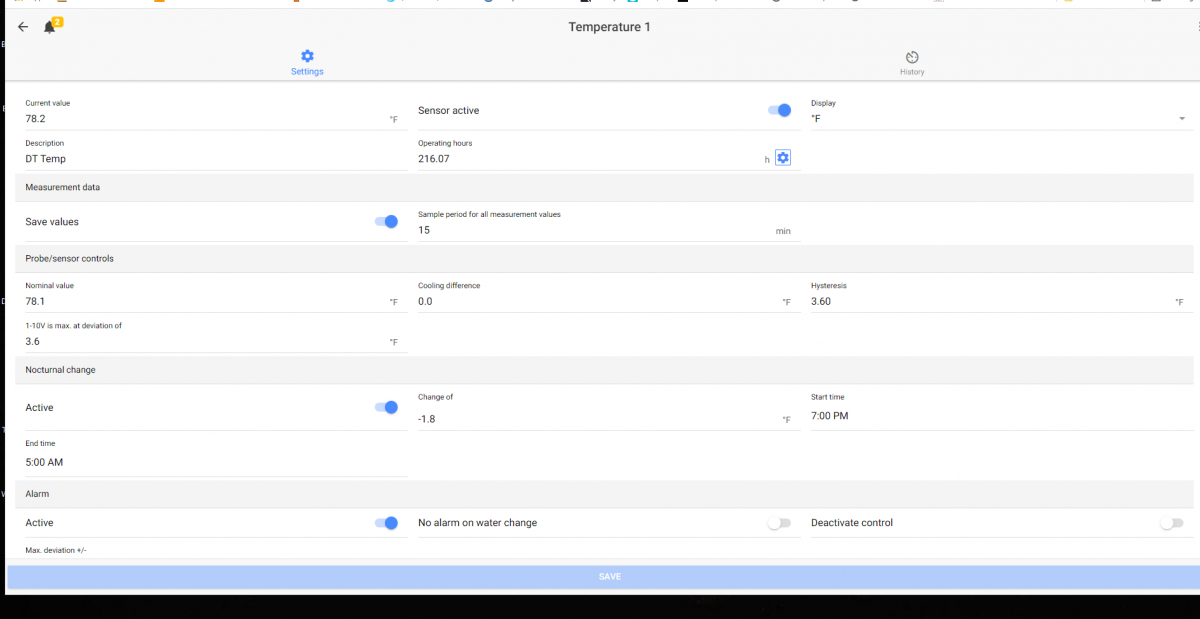
Task: Switch to the History tab
Action: click(x=912, y=63)
